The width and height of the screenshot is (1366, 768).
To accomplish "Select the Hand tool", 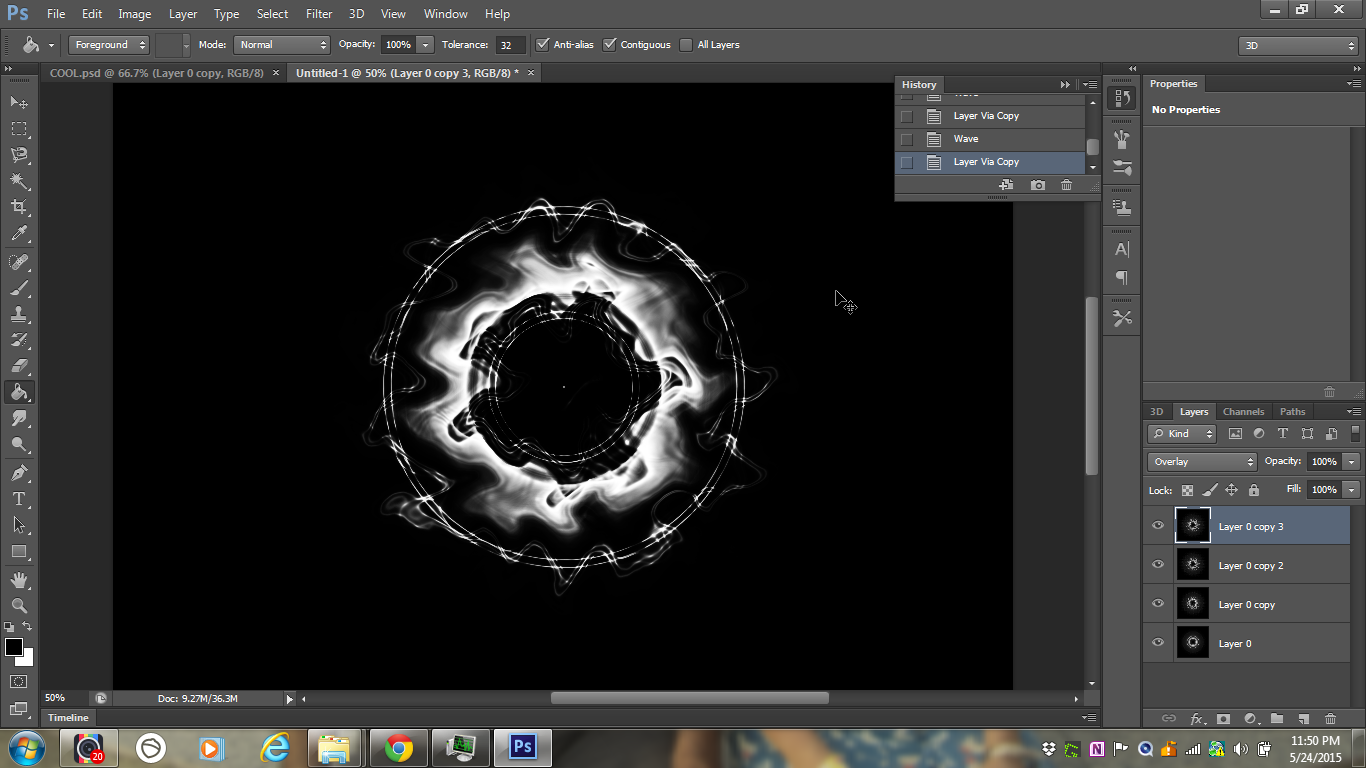I will coord(19,580).
